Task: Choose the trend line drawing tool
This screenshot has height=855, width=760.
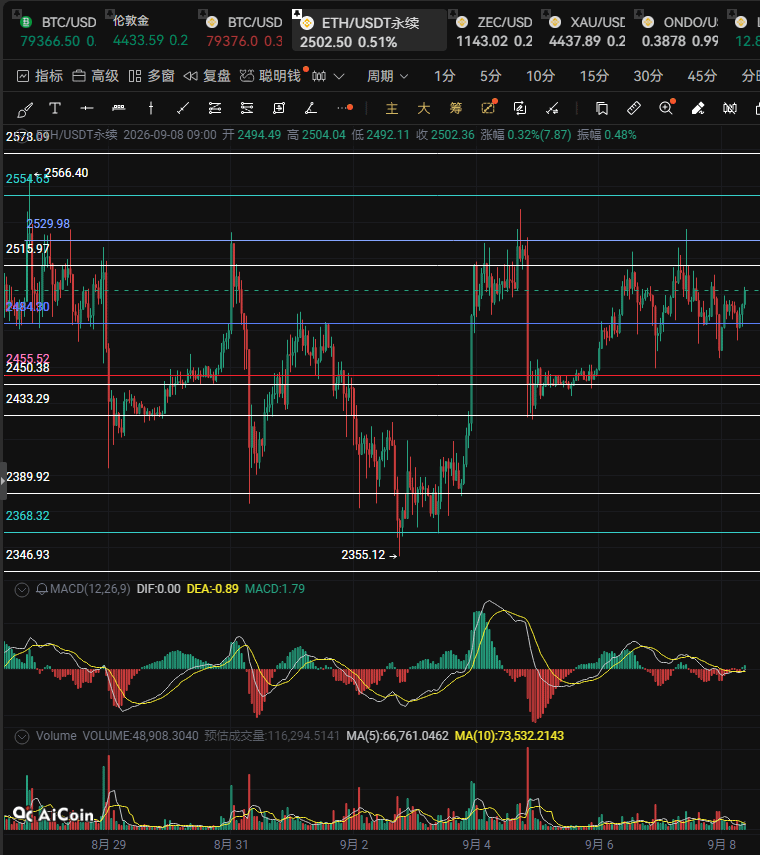Action: [183, 109]
